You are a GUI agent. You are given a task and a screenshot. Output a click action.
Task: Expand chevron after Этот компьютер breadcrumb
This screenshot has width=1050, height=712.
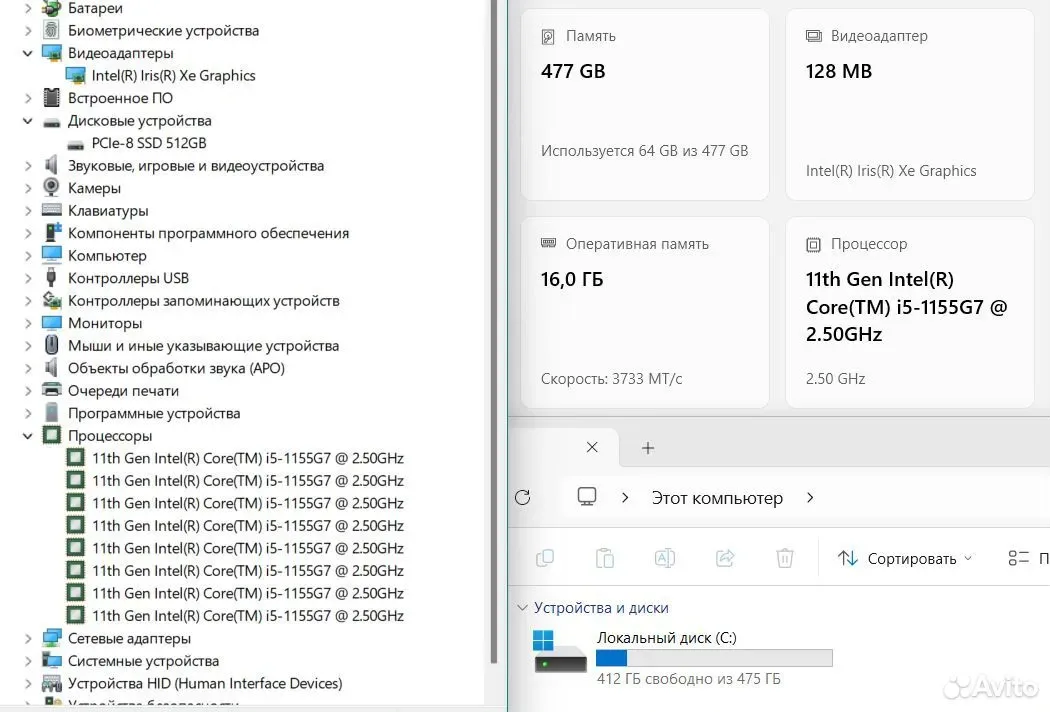(x=810, y=498)
